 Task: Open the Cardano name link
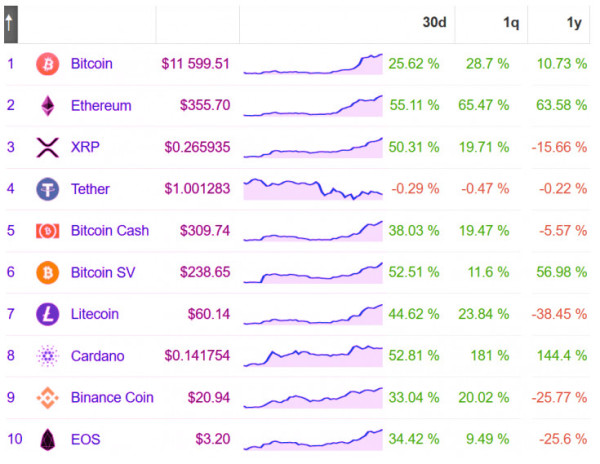tap(98, 356)
